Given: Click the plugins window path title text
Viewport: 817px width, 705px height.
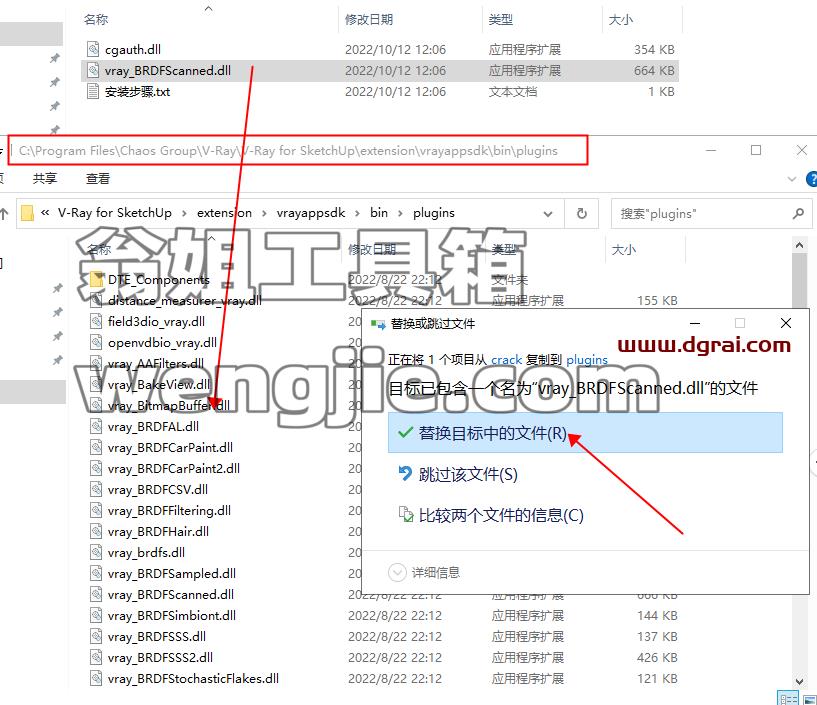Looking at the screenshot, I should tap(288, 151).
